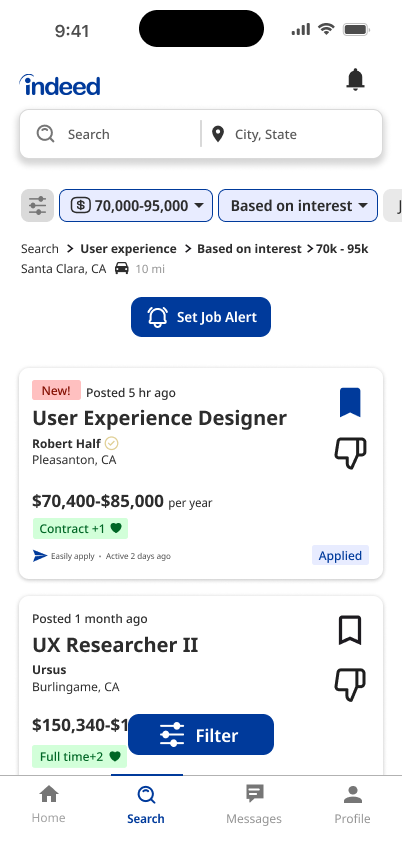The width and height of the screenshot is (402, 852).
Task: Click the City, State input field
Action: point(293,134)
